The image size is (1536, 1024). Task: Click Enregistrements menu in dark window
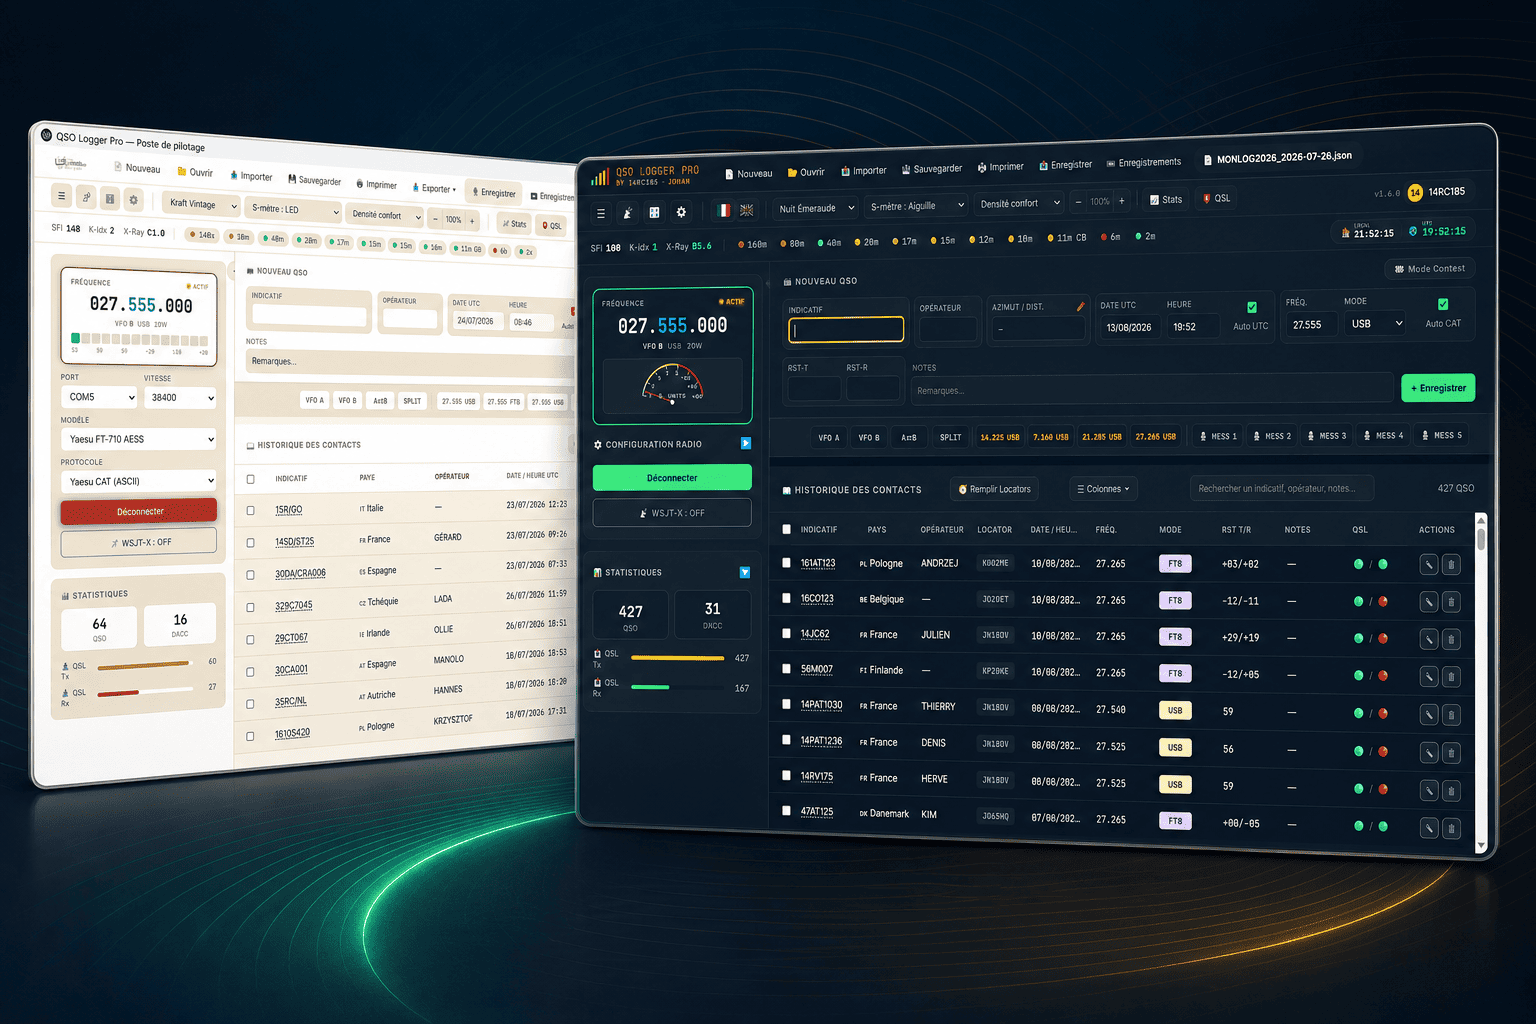(1144, 163)
